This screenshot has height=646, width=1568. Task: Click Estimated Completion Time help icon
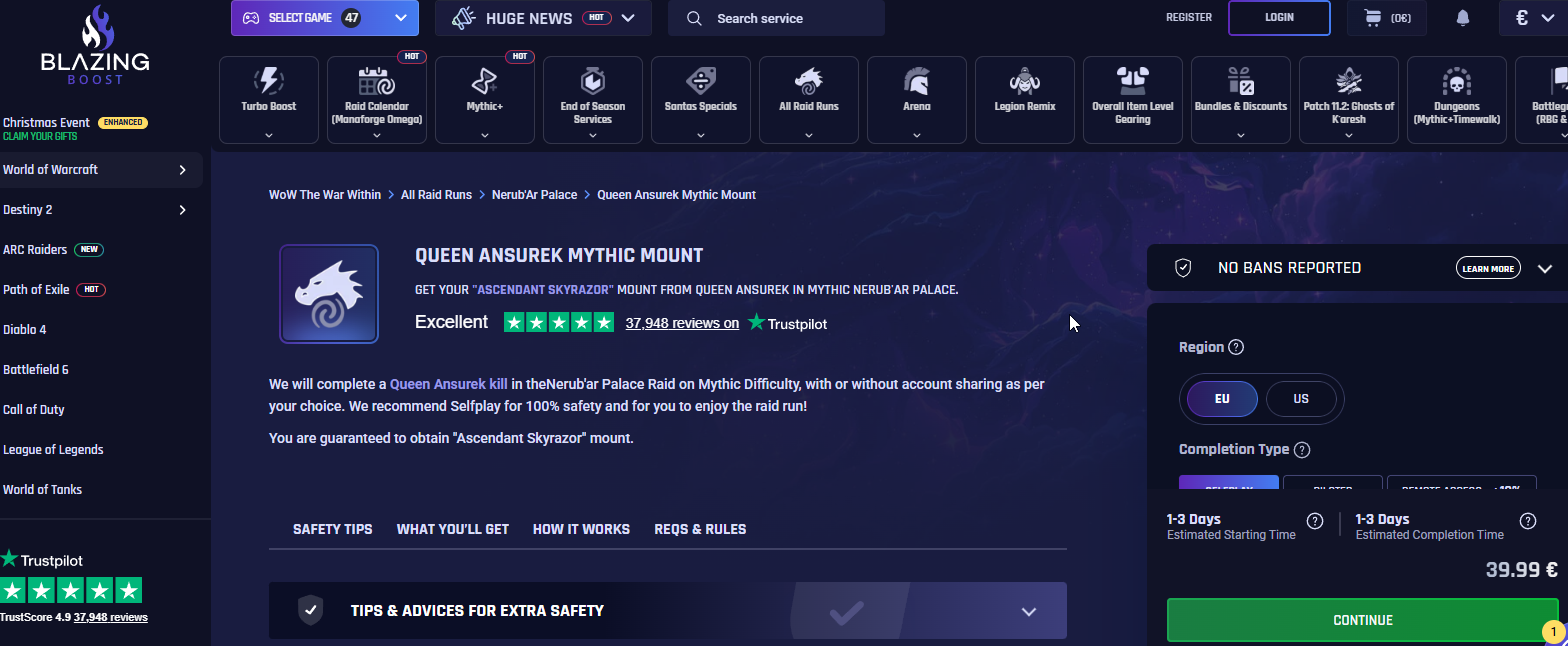tap(1528, 521)
